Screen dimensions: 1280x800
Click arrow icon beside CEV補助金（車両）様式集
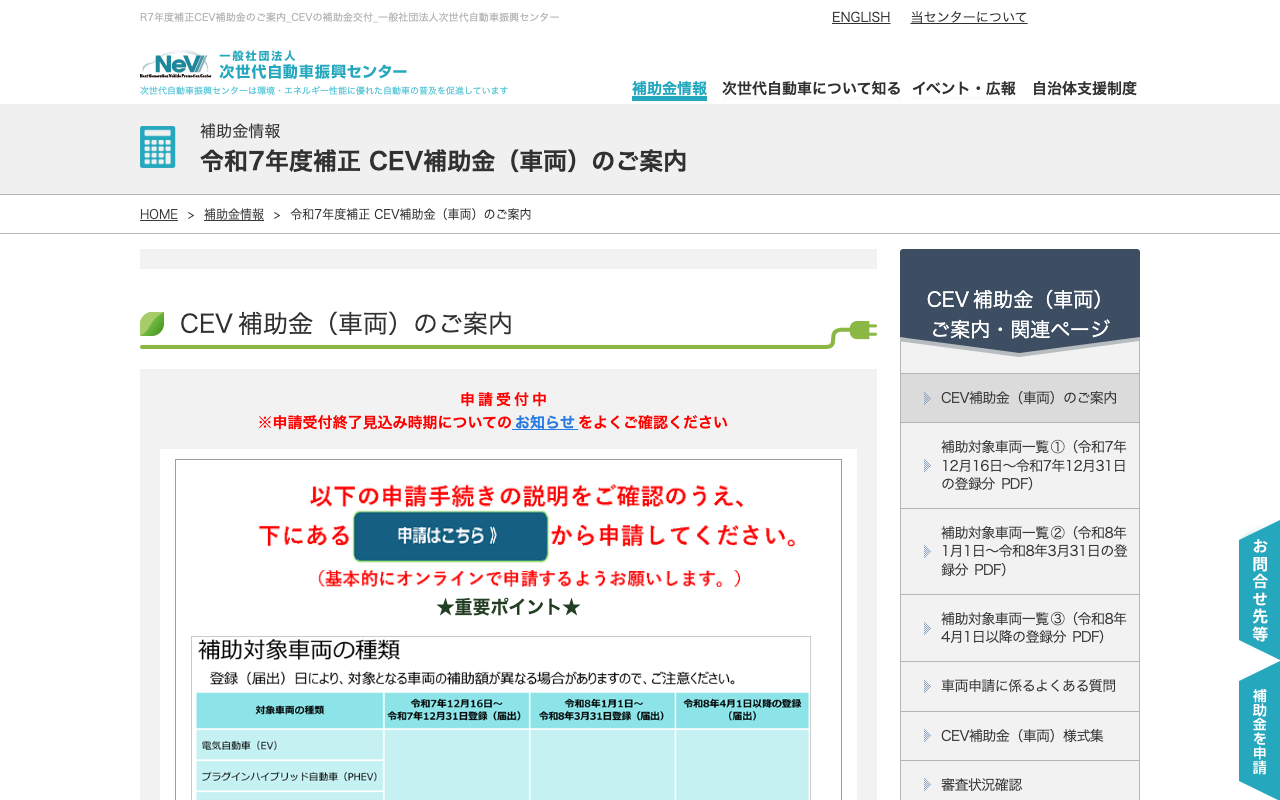(927, 736)
